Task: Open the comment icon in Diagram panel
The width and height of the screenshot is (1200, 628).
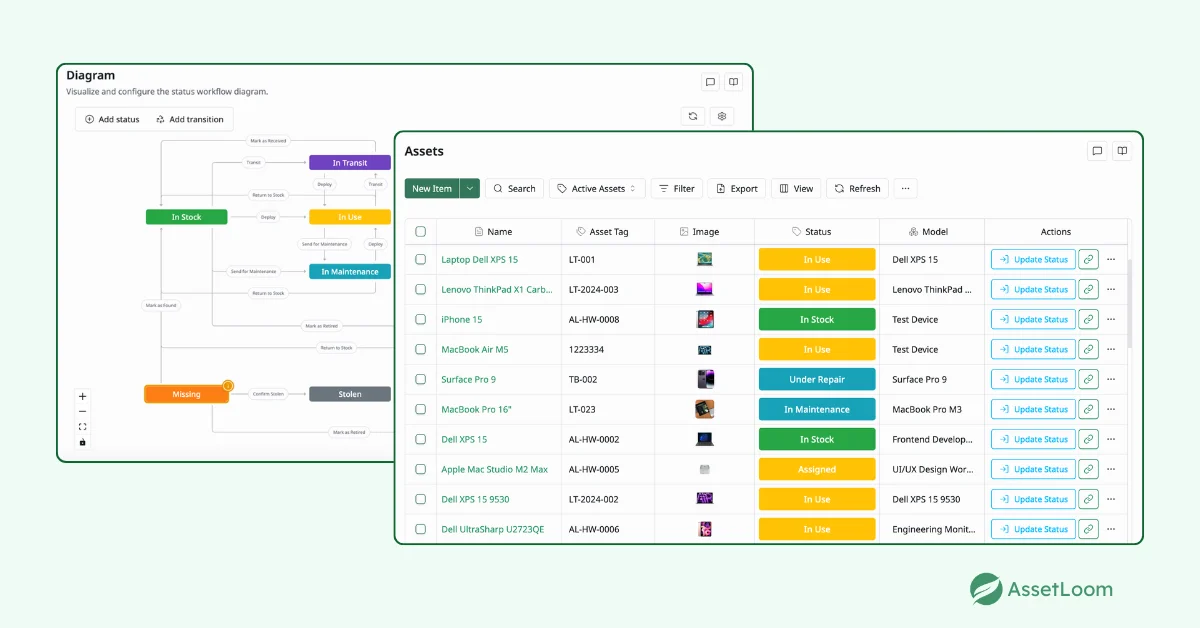Action: 710,83
